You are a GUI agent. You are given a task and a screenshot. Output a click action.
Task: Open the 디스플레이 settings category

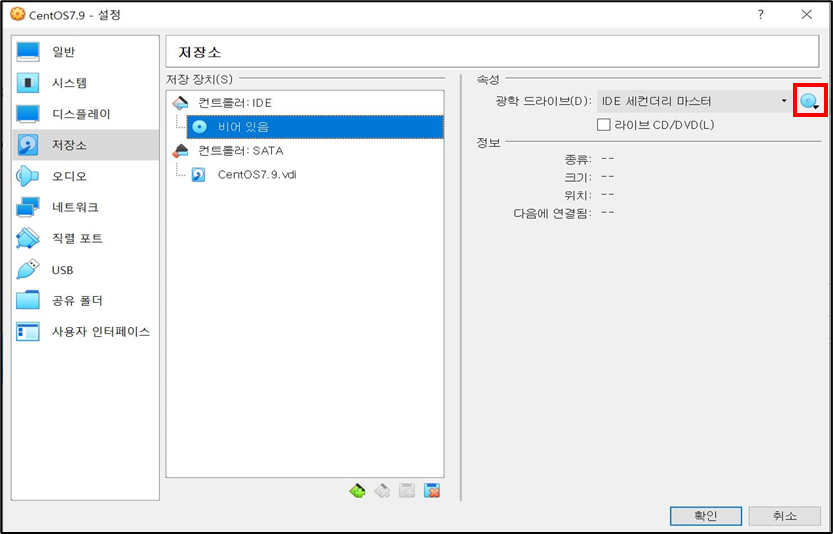point(85,114)
